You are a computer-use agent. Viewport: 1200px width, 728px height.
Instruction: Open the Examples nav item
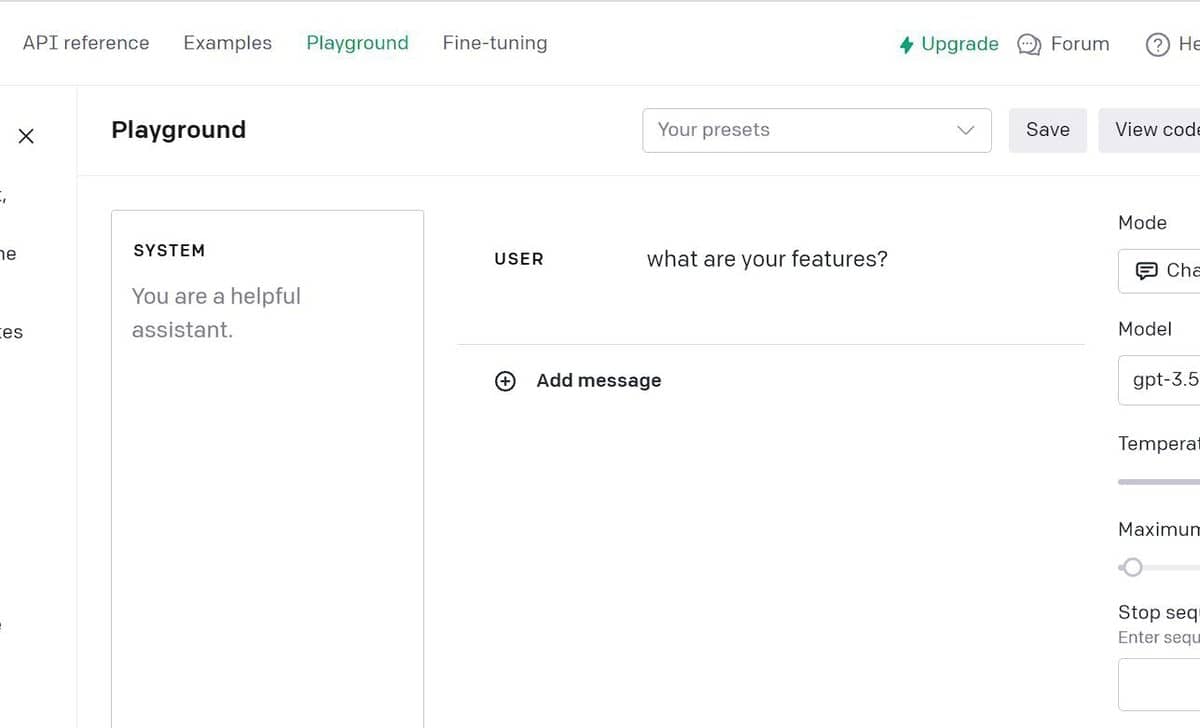click(x=227, y=43)
